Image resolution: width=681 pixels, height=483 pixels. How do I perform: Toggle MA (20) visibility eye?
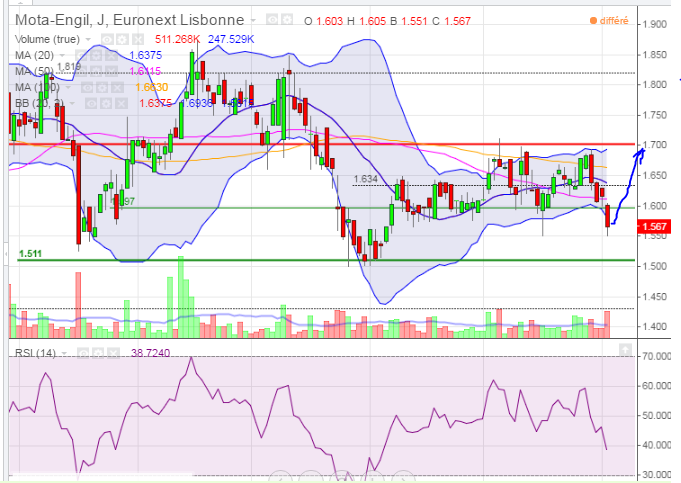(81, 56)
